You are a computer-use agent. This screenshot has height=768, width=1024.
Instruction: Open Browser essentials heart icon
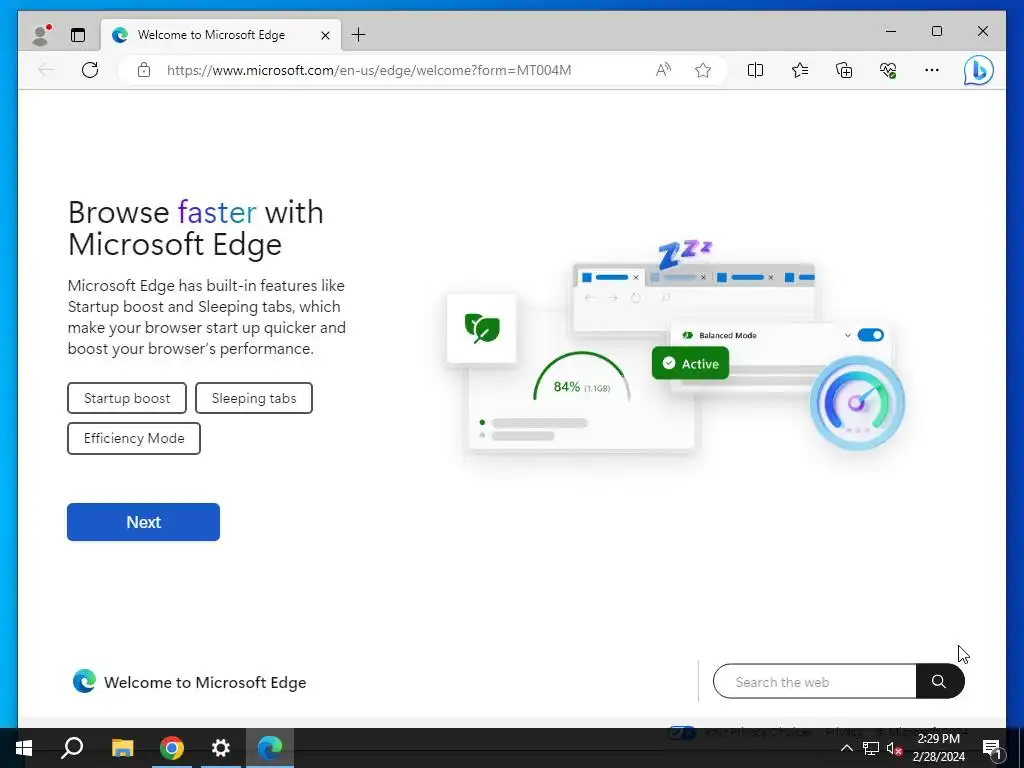(x=888, y=70)
